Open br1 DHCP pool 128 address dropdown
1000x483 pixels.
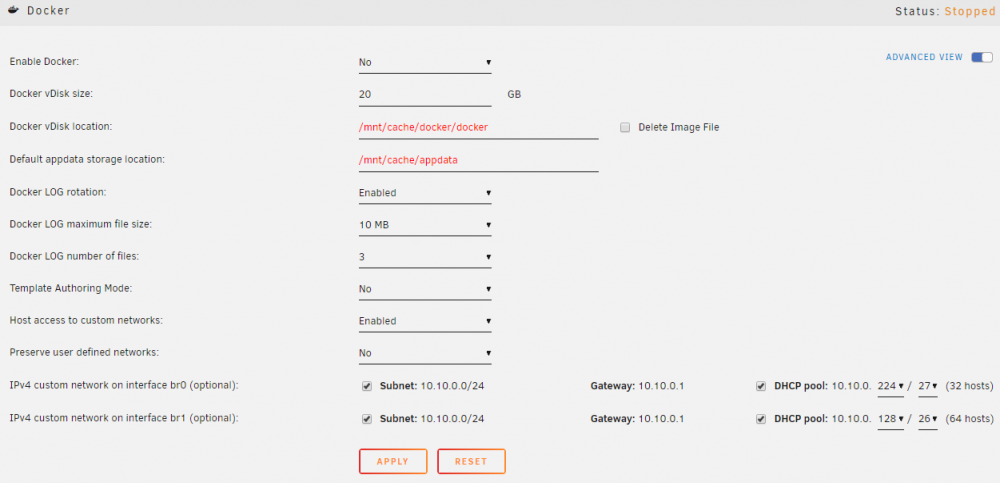coord(890,419)
